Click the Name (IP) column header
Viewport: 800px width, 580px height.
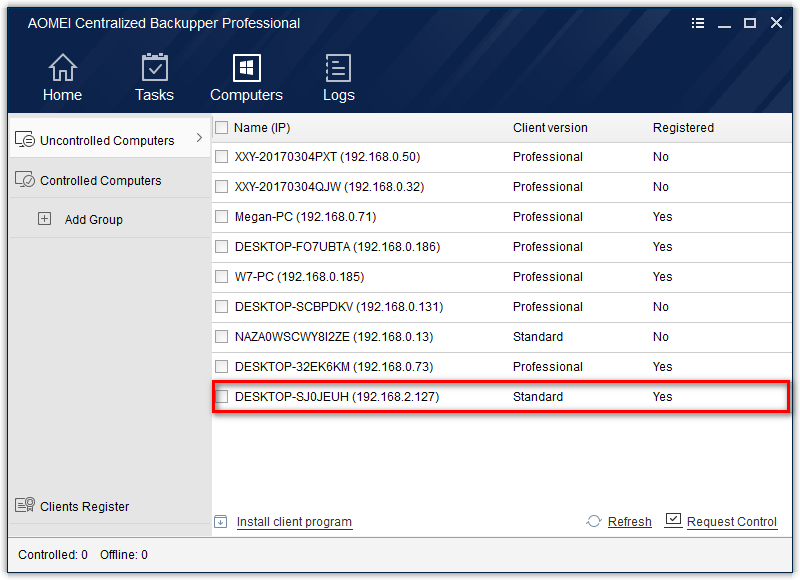(x=262, y=128)
